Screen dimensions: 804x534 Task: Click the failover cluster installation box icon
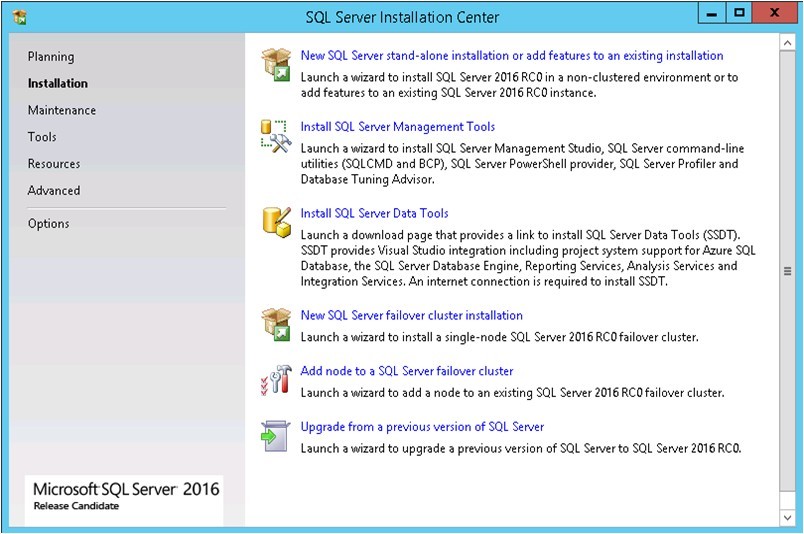[276, 324]
